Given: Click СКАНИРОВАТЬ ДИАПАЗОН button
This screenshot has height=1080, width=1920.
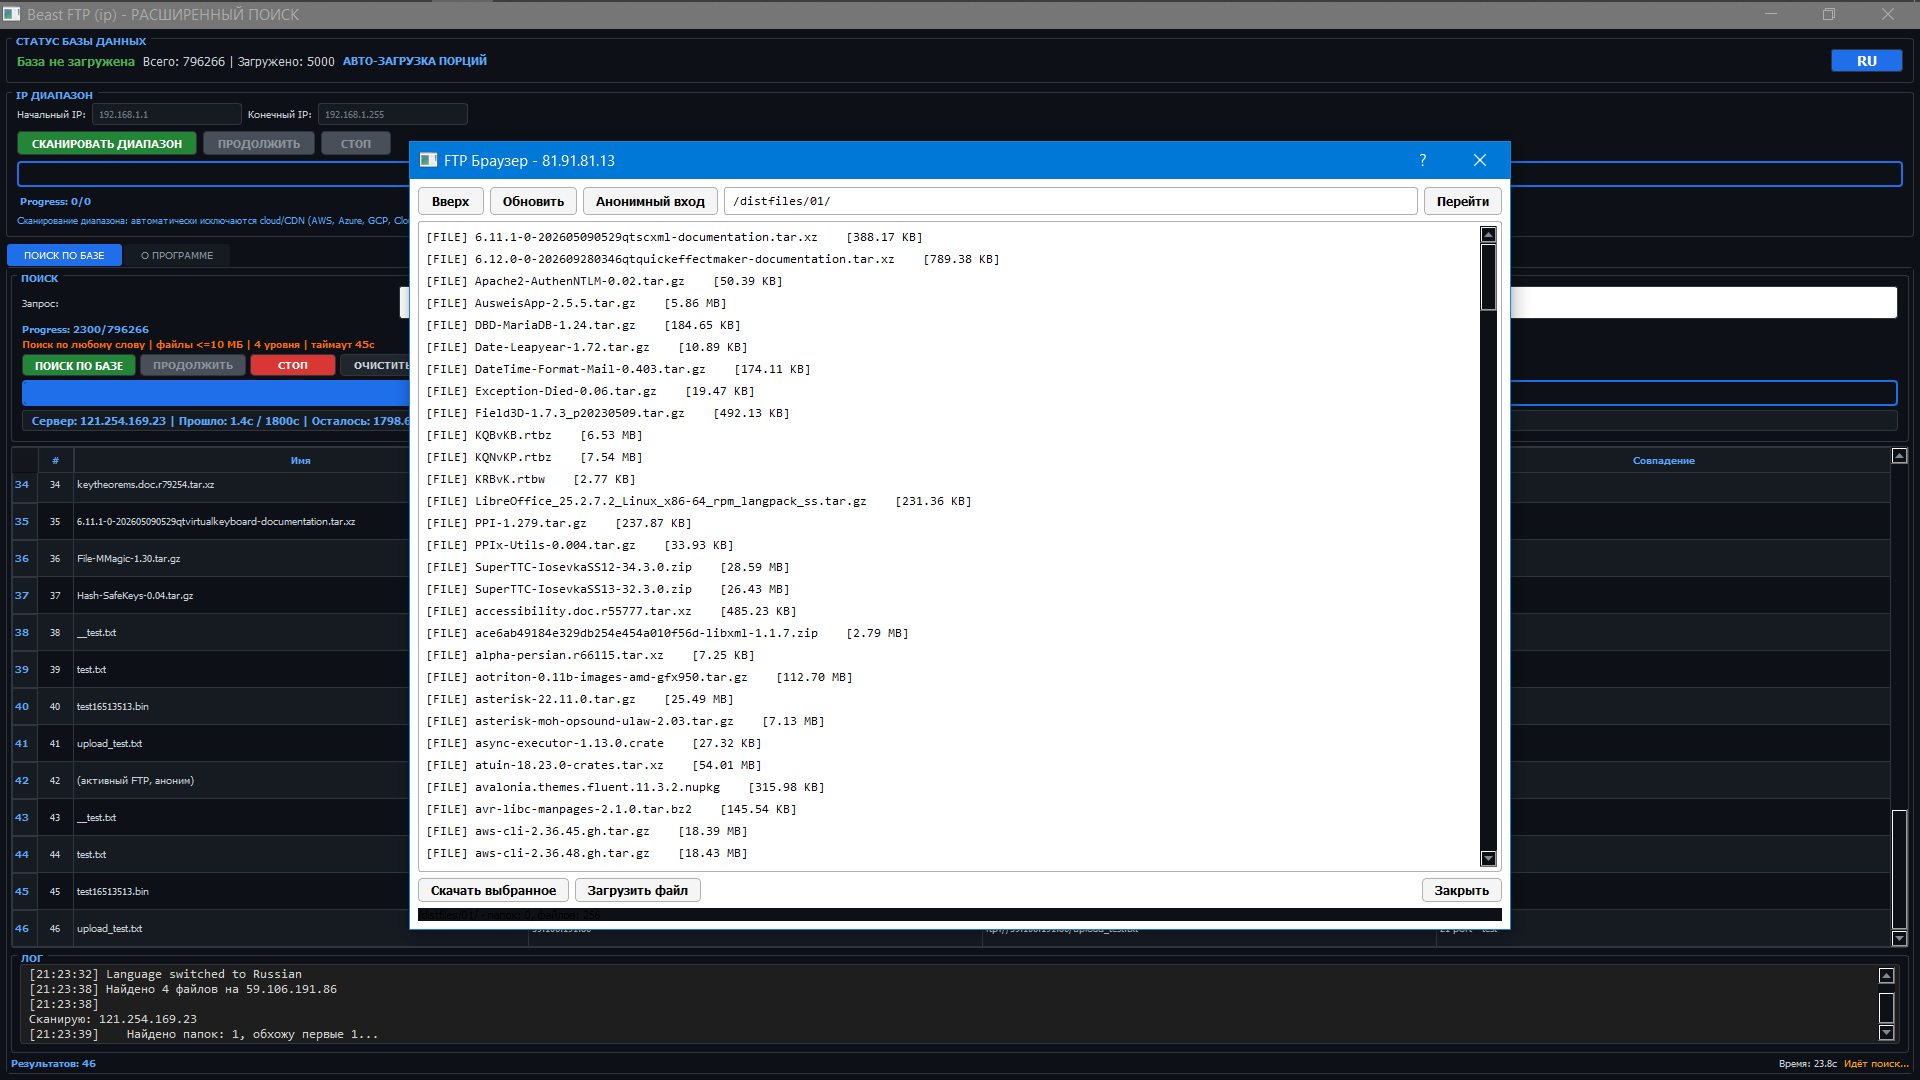Looking at the screenshot, I should pos(107,144).
